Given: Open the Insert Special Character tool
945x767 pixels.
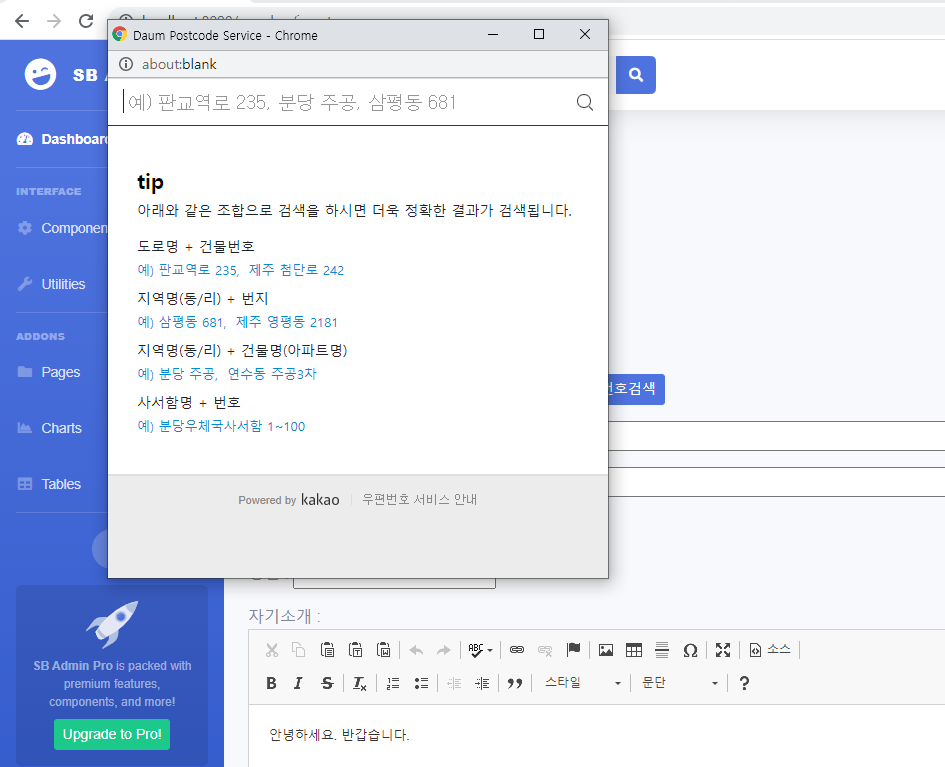Looking at the screenshot, I should click(690, 649).
